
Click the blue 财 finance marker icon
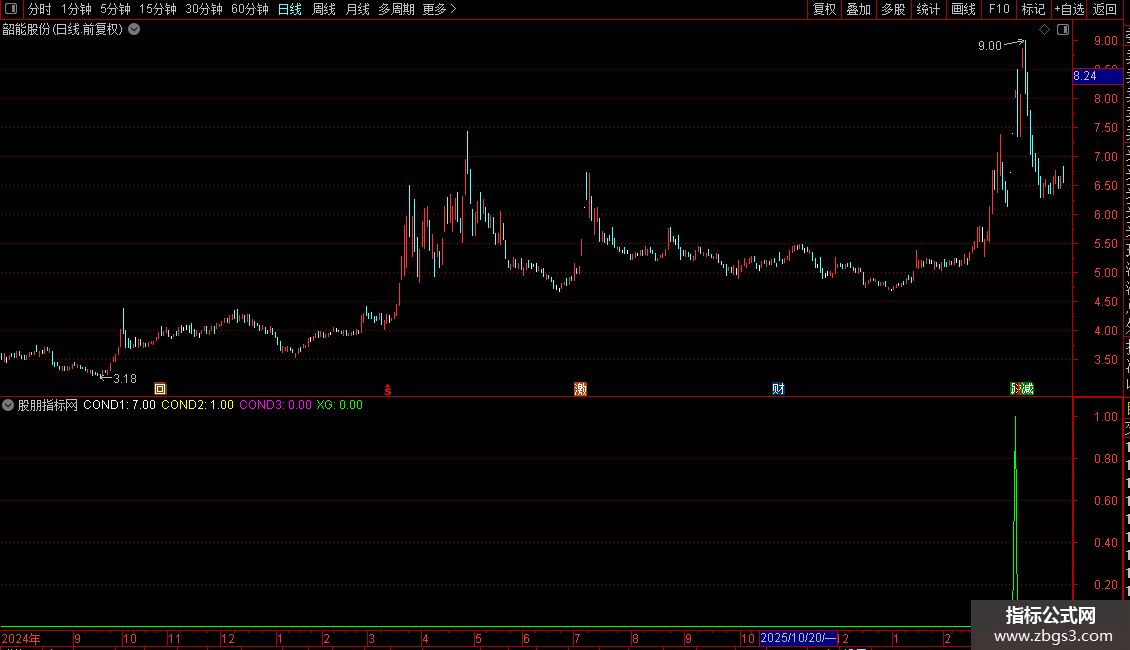pos(778,389)
